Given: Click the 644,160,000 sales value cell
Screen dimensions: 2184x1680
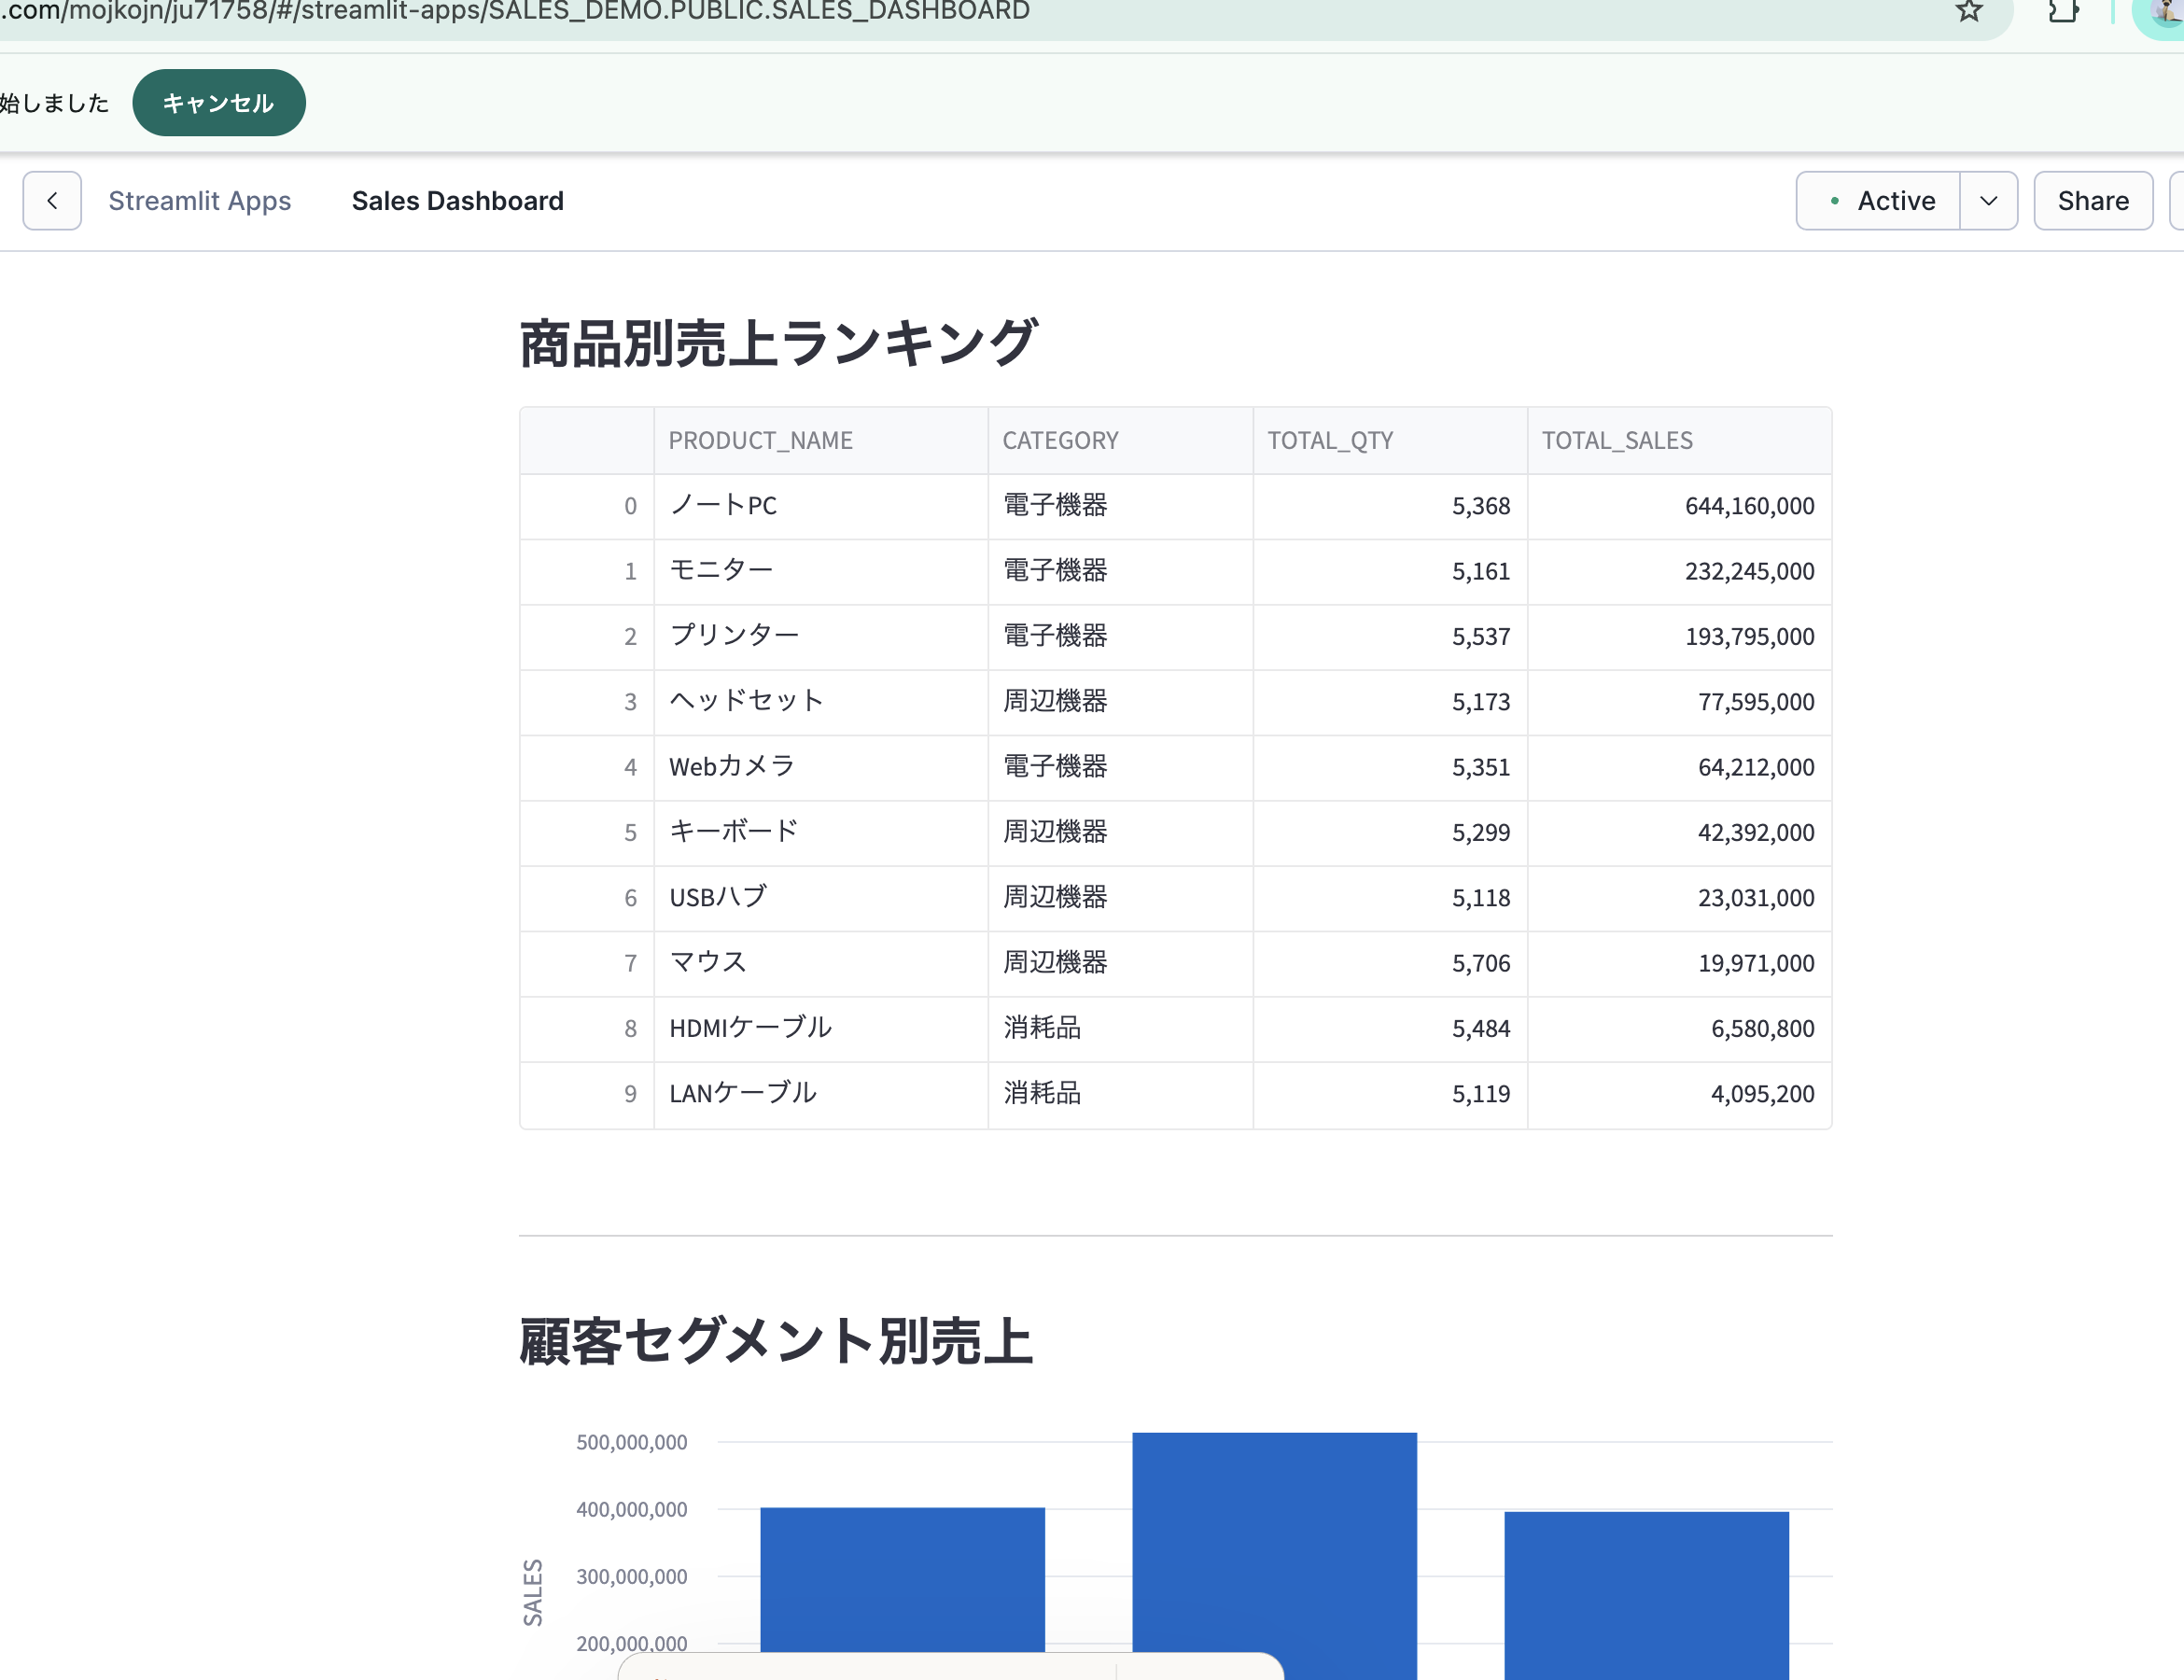Looking at the screenshot, I should point(1749,506).
